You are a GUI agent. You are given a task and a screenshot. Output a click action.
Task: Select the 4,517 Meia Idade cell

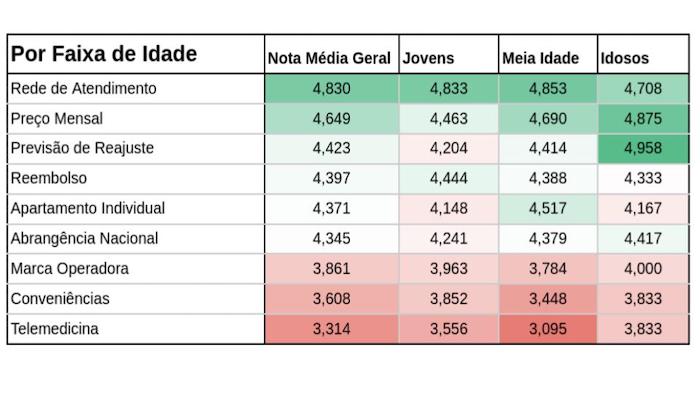tap(548, 209)
